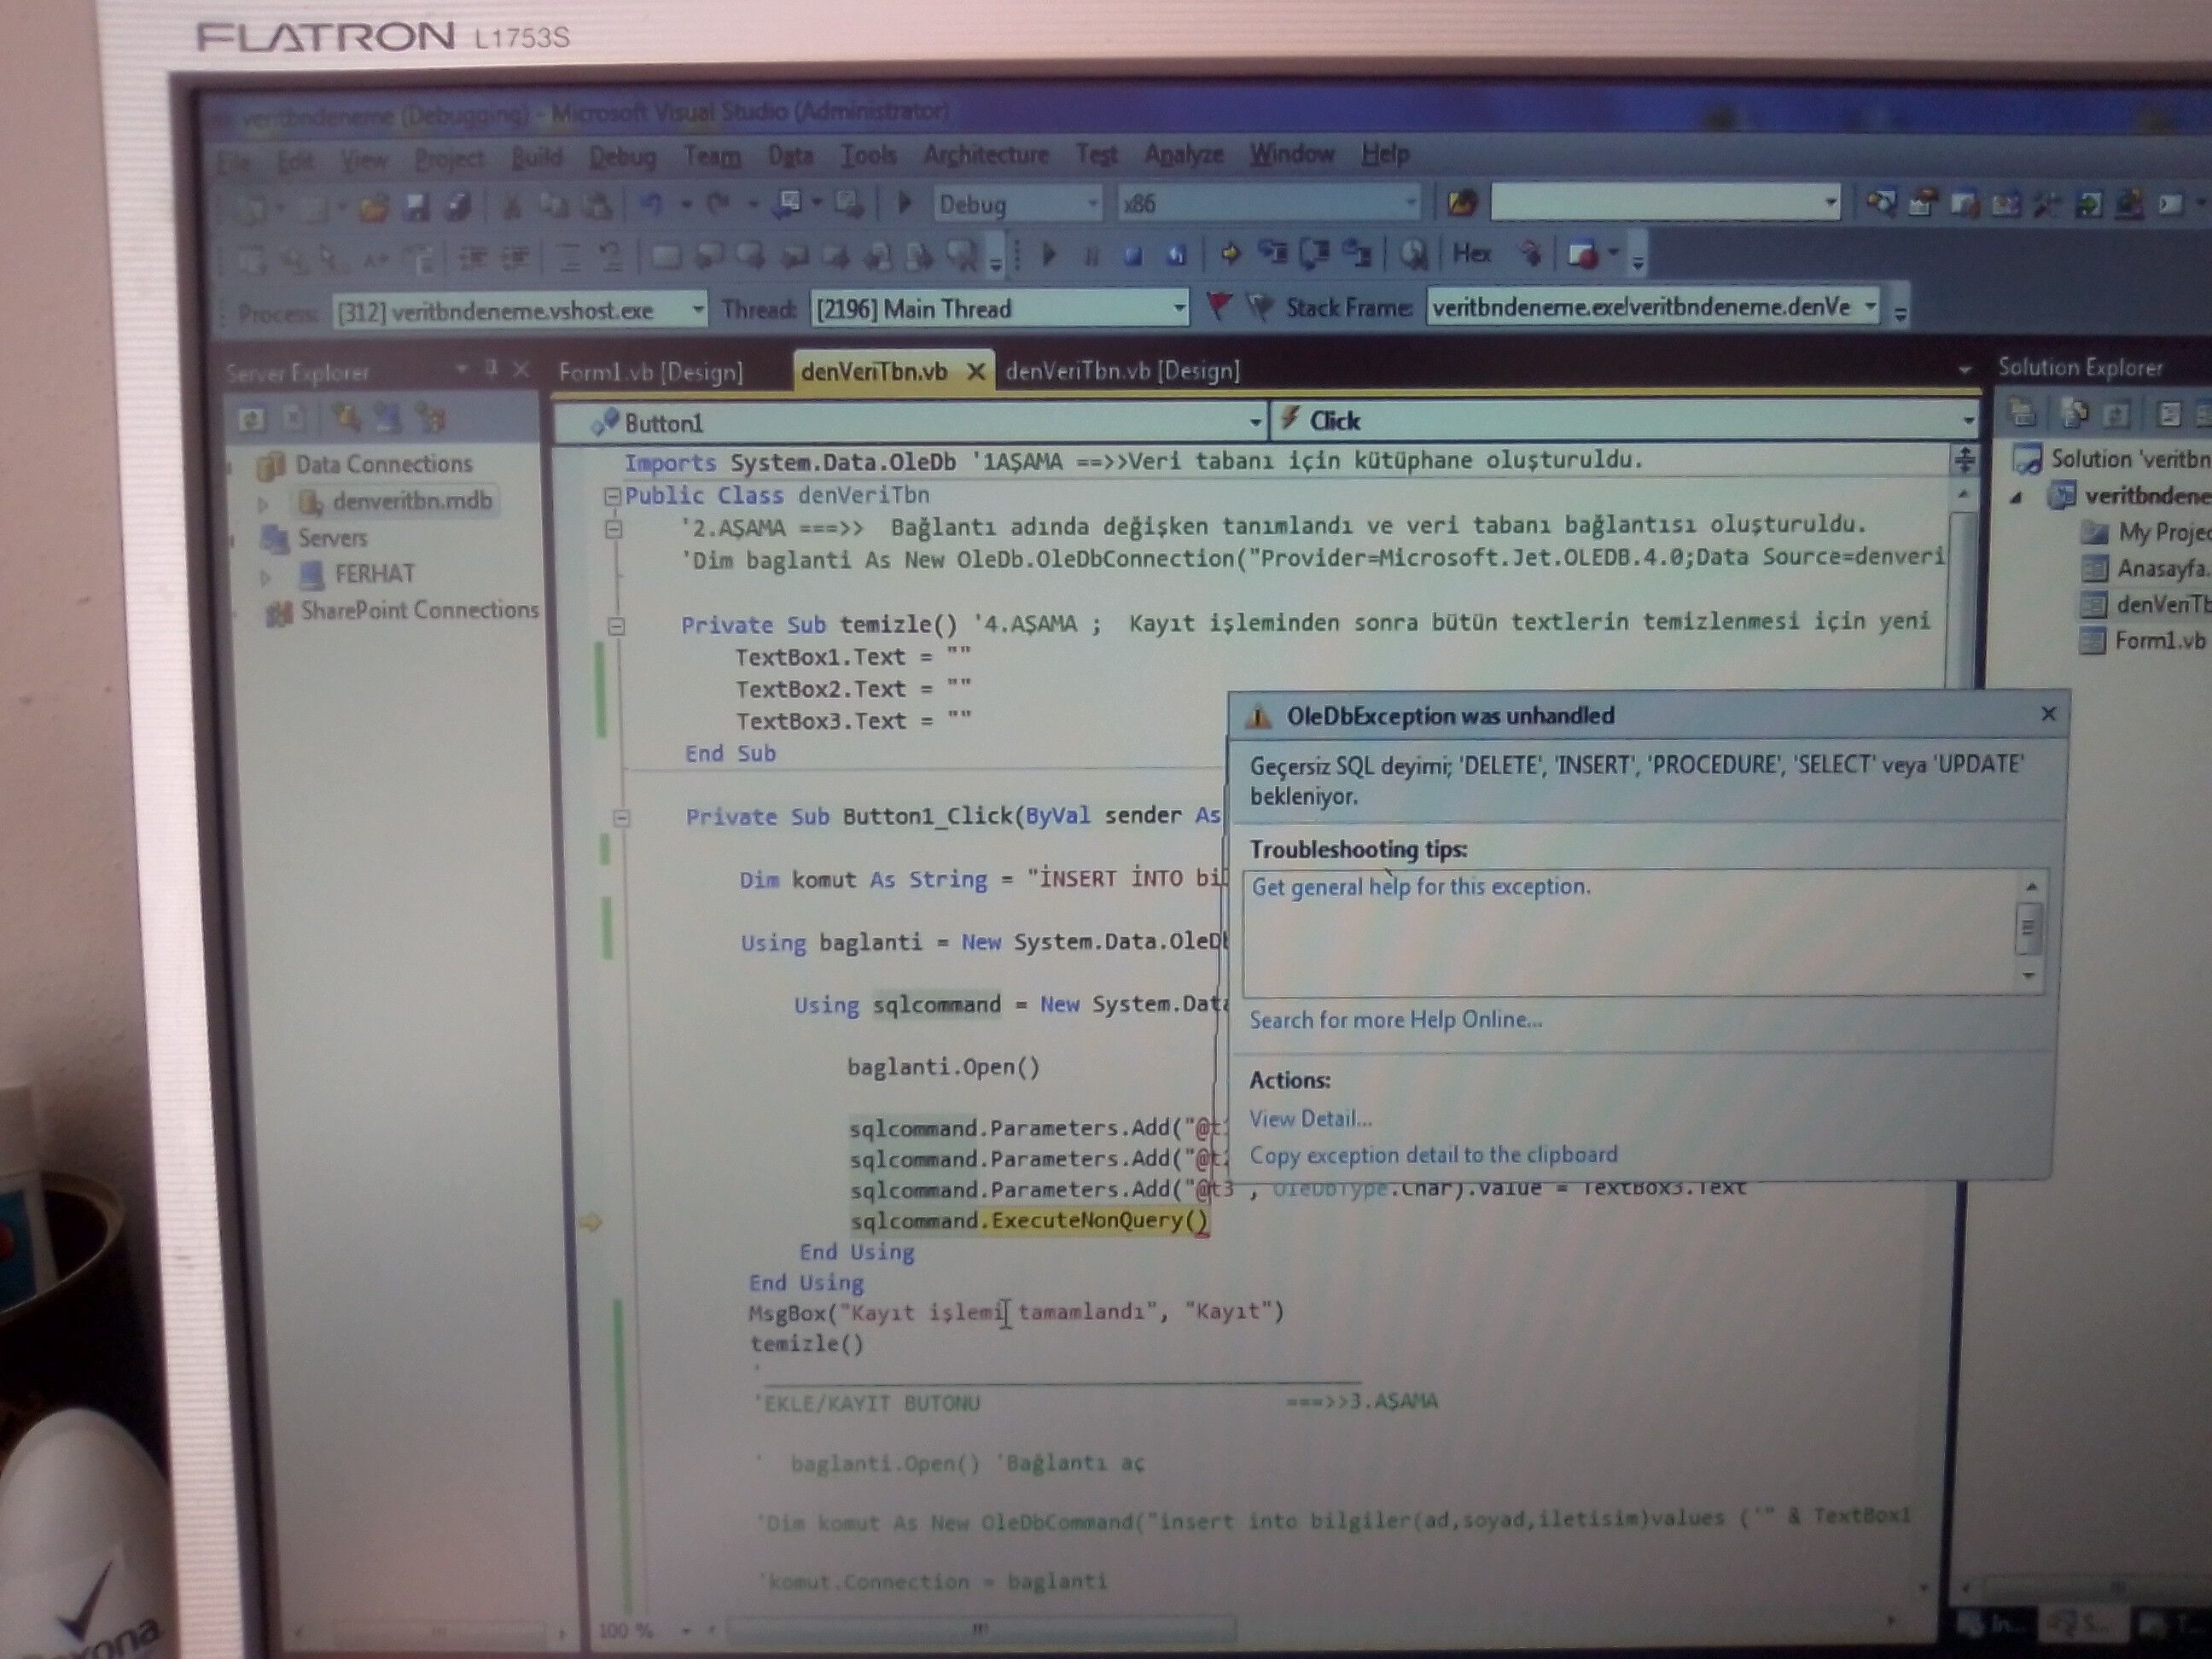
Task: Click the Cut scissors icon
Action: (x=511, y=207)
